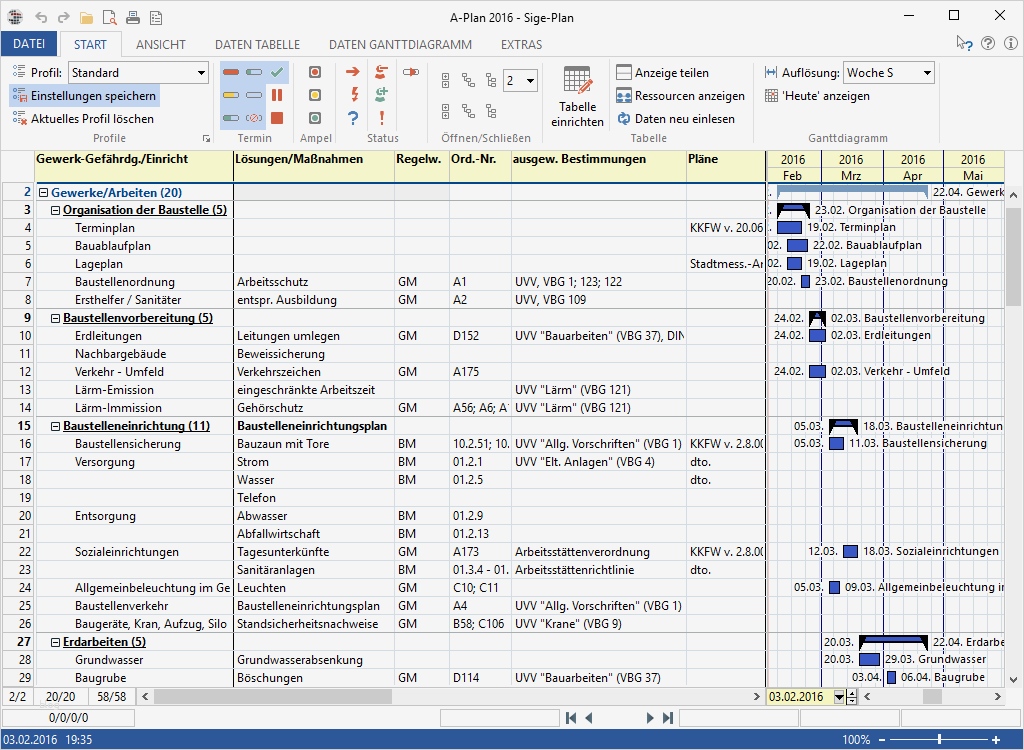This screenshot has height=750, width=1024.
Task: Click the red traffic light icon in Ampel
Action: pyautogui.click(x=315, y=73)
